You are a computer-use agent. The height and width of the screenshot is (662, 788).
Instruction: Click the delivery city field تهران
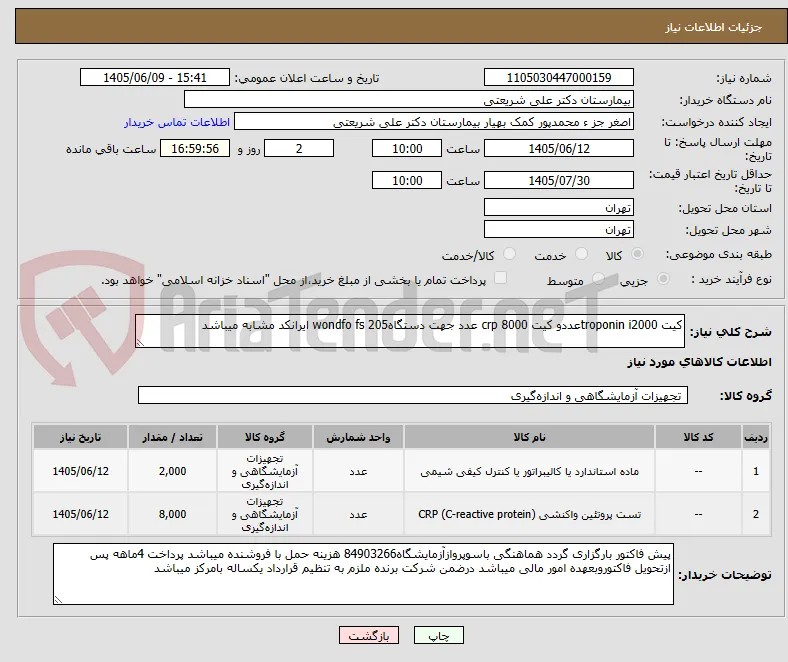tap(559, 229)
